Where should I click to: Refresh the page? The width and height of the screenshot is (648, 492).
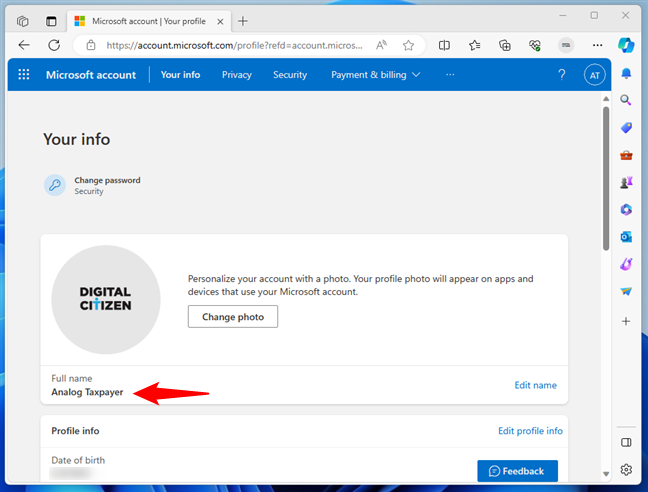pyautogui.click(x=54, y=45)
